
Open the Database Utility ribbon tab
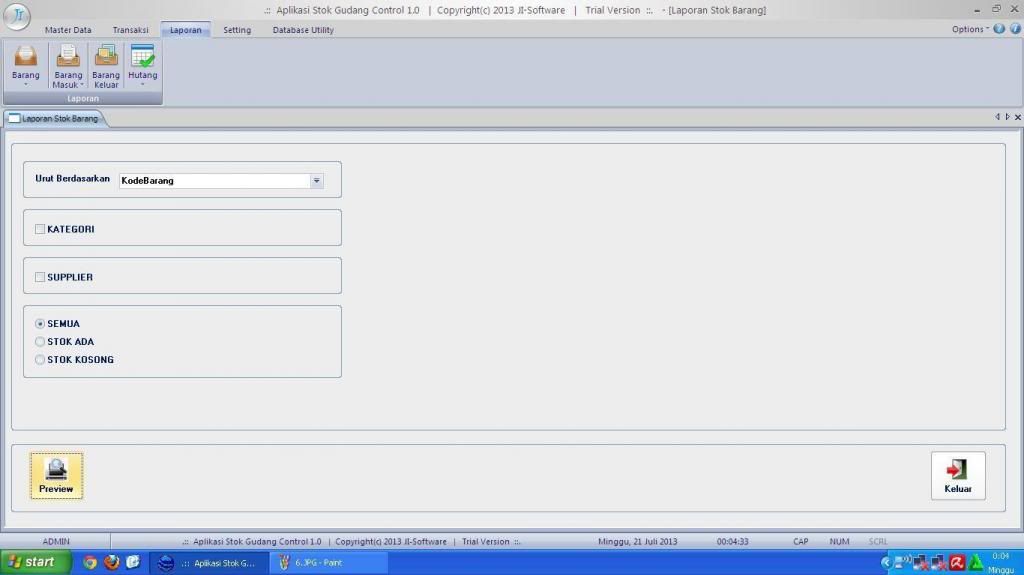coord(303,30)
